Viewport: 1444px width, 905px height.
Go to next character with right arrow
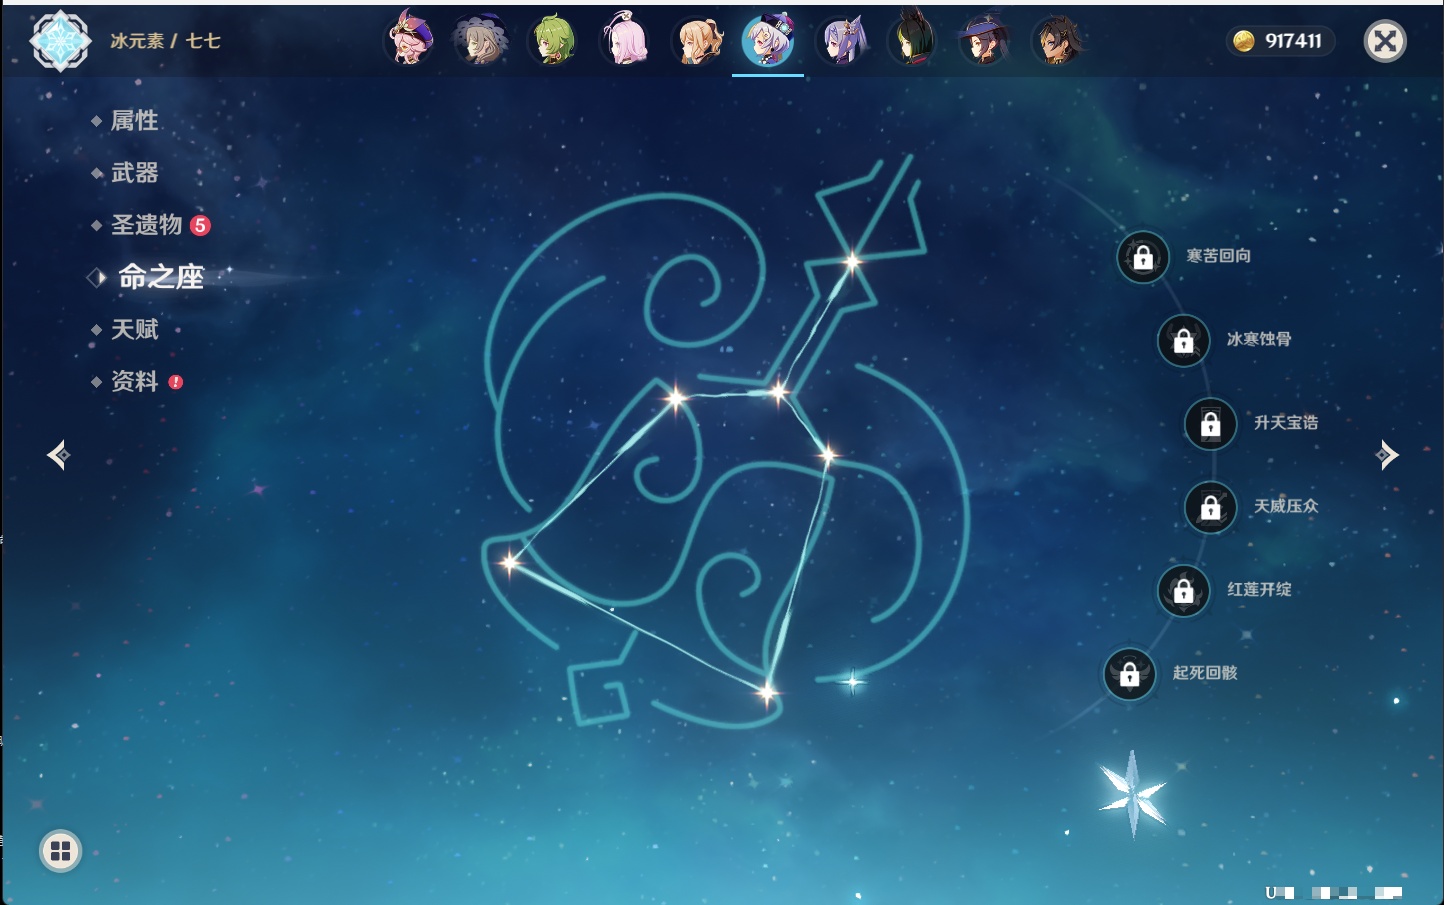(x=1387, y=455)
